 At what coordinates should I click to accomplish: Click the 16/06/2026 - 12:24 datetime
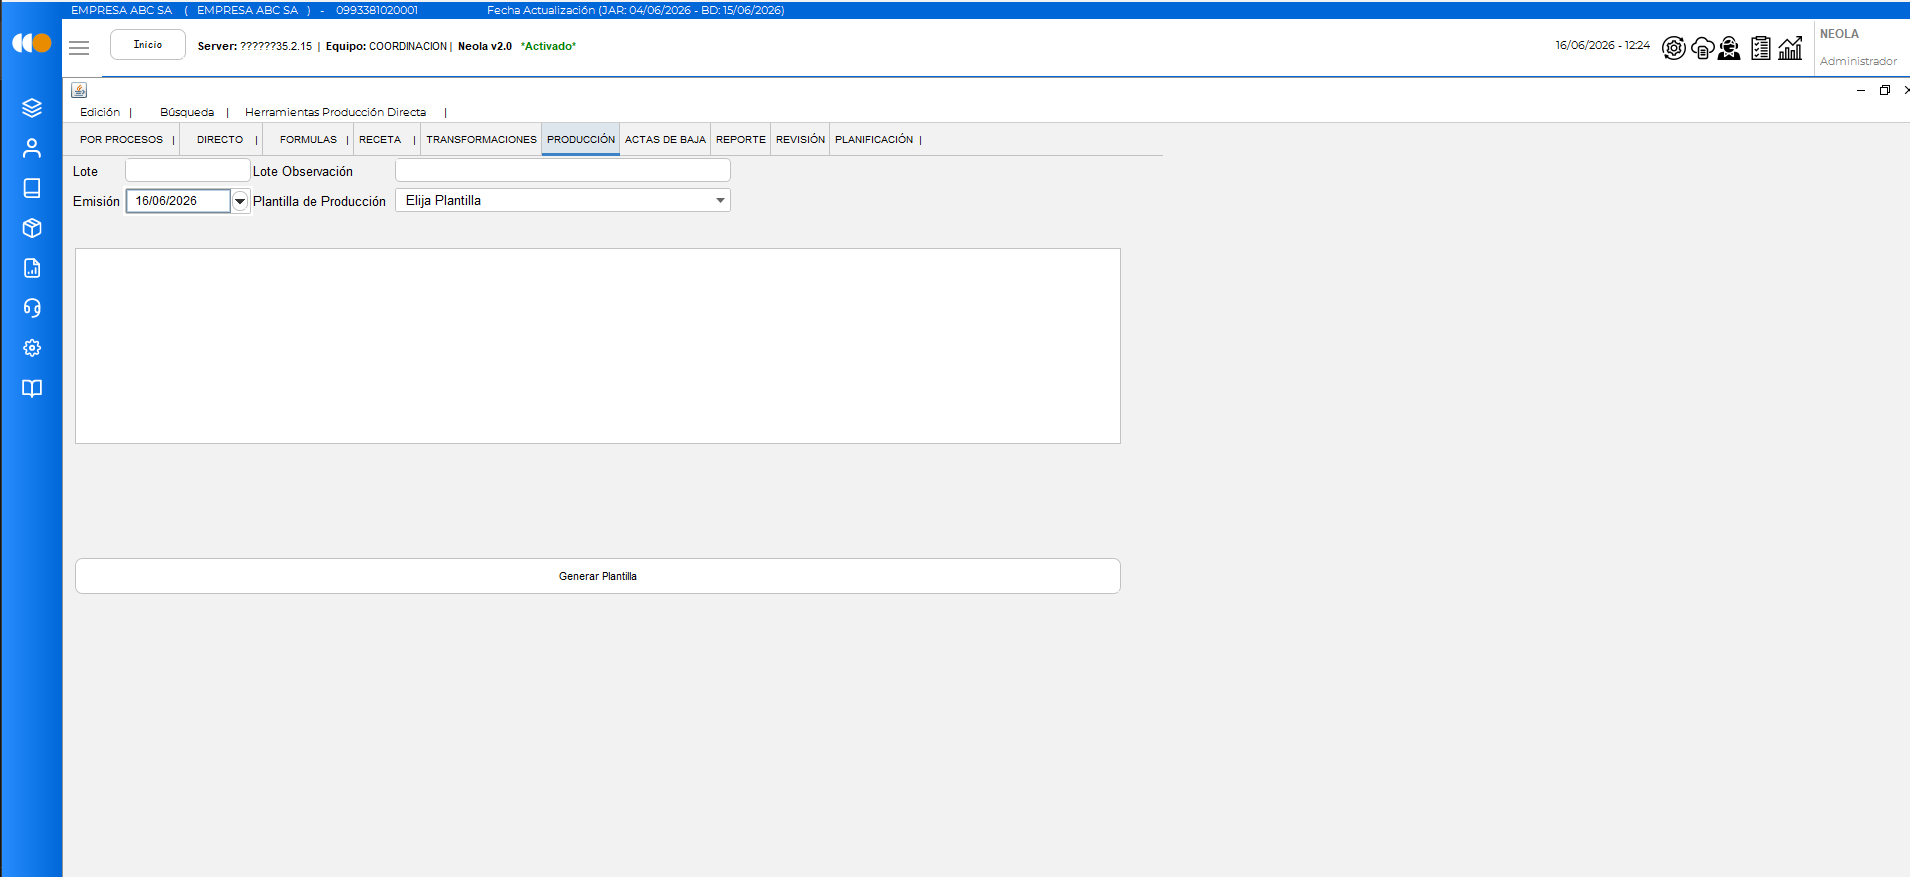pyautogui.click(x=1602, y=45)
